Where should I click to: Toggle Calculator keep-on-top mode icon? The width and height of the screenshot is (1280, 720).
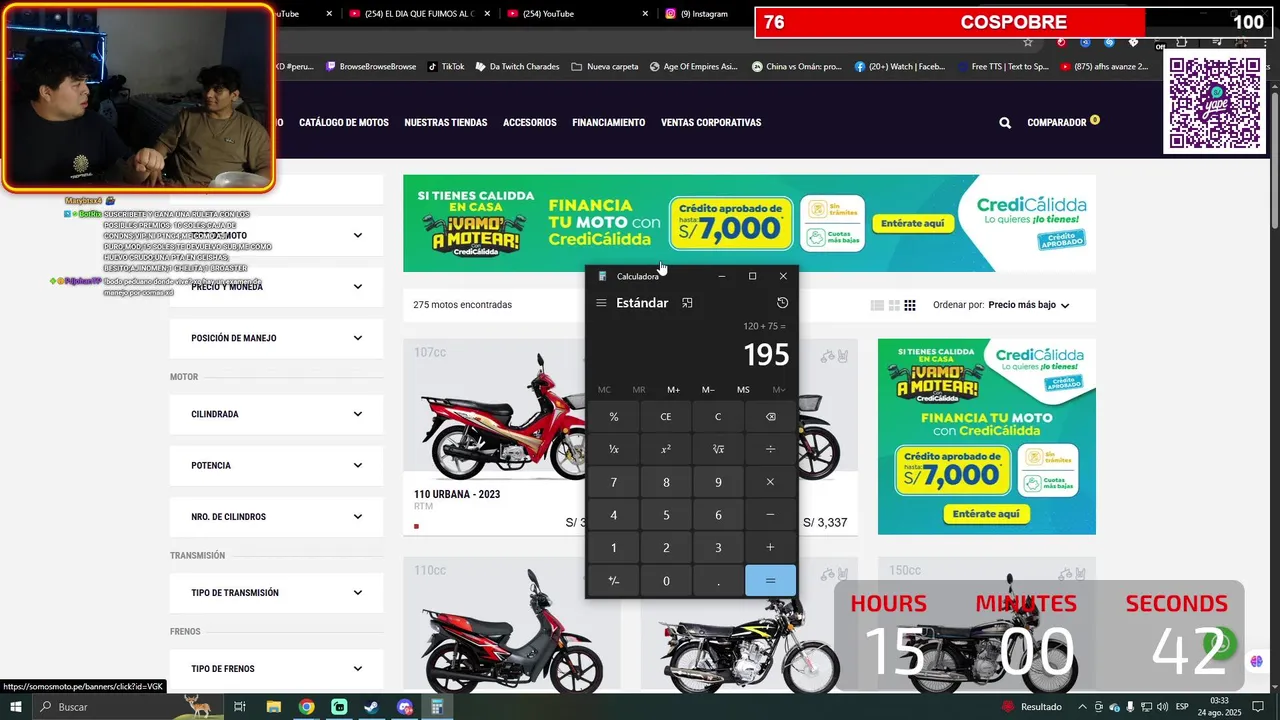click(x=687, y=303)
